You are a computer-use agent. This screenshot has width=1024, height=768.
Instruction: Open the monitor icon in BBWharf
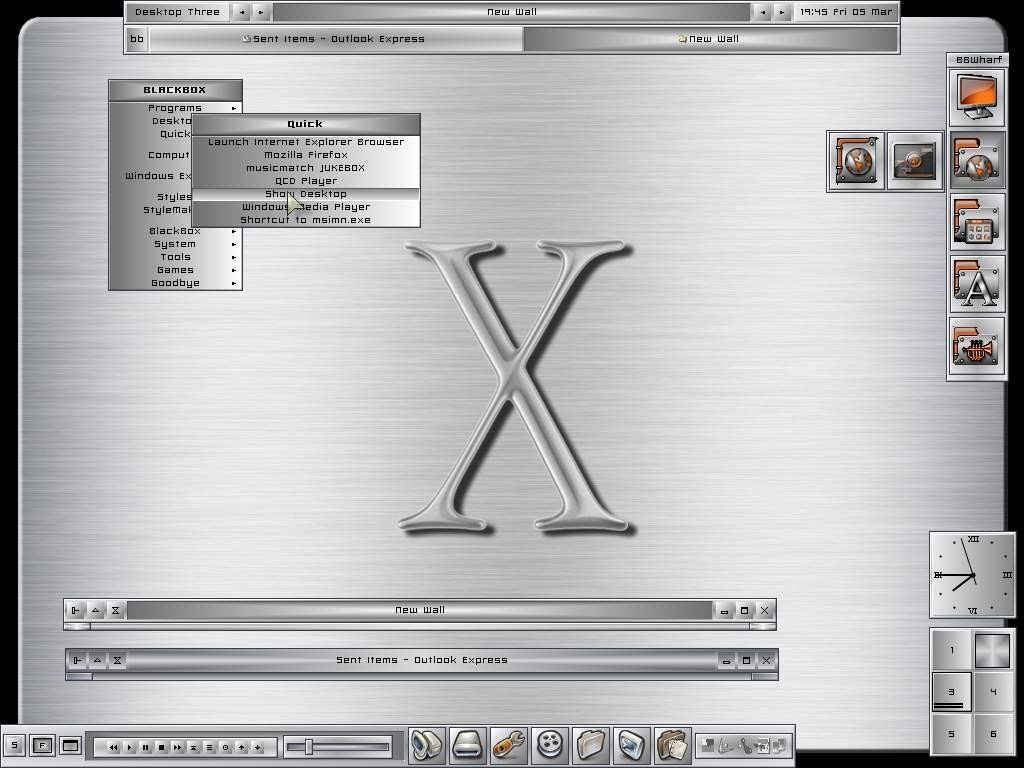tap(977, 97)
